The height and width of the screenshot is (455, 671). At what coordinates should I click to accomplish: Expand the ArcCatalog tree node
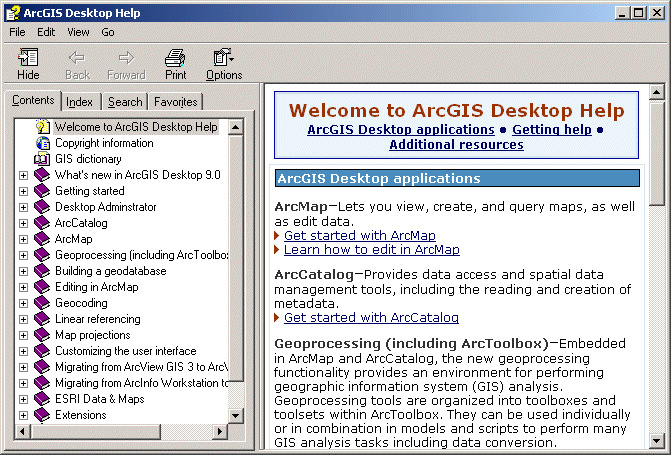point(24,223)
